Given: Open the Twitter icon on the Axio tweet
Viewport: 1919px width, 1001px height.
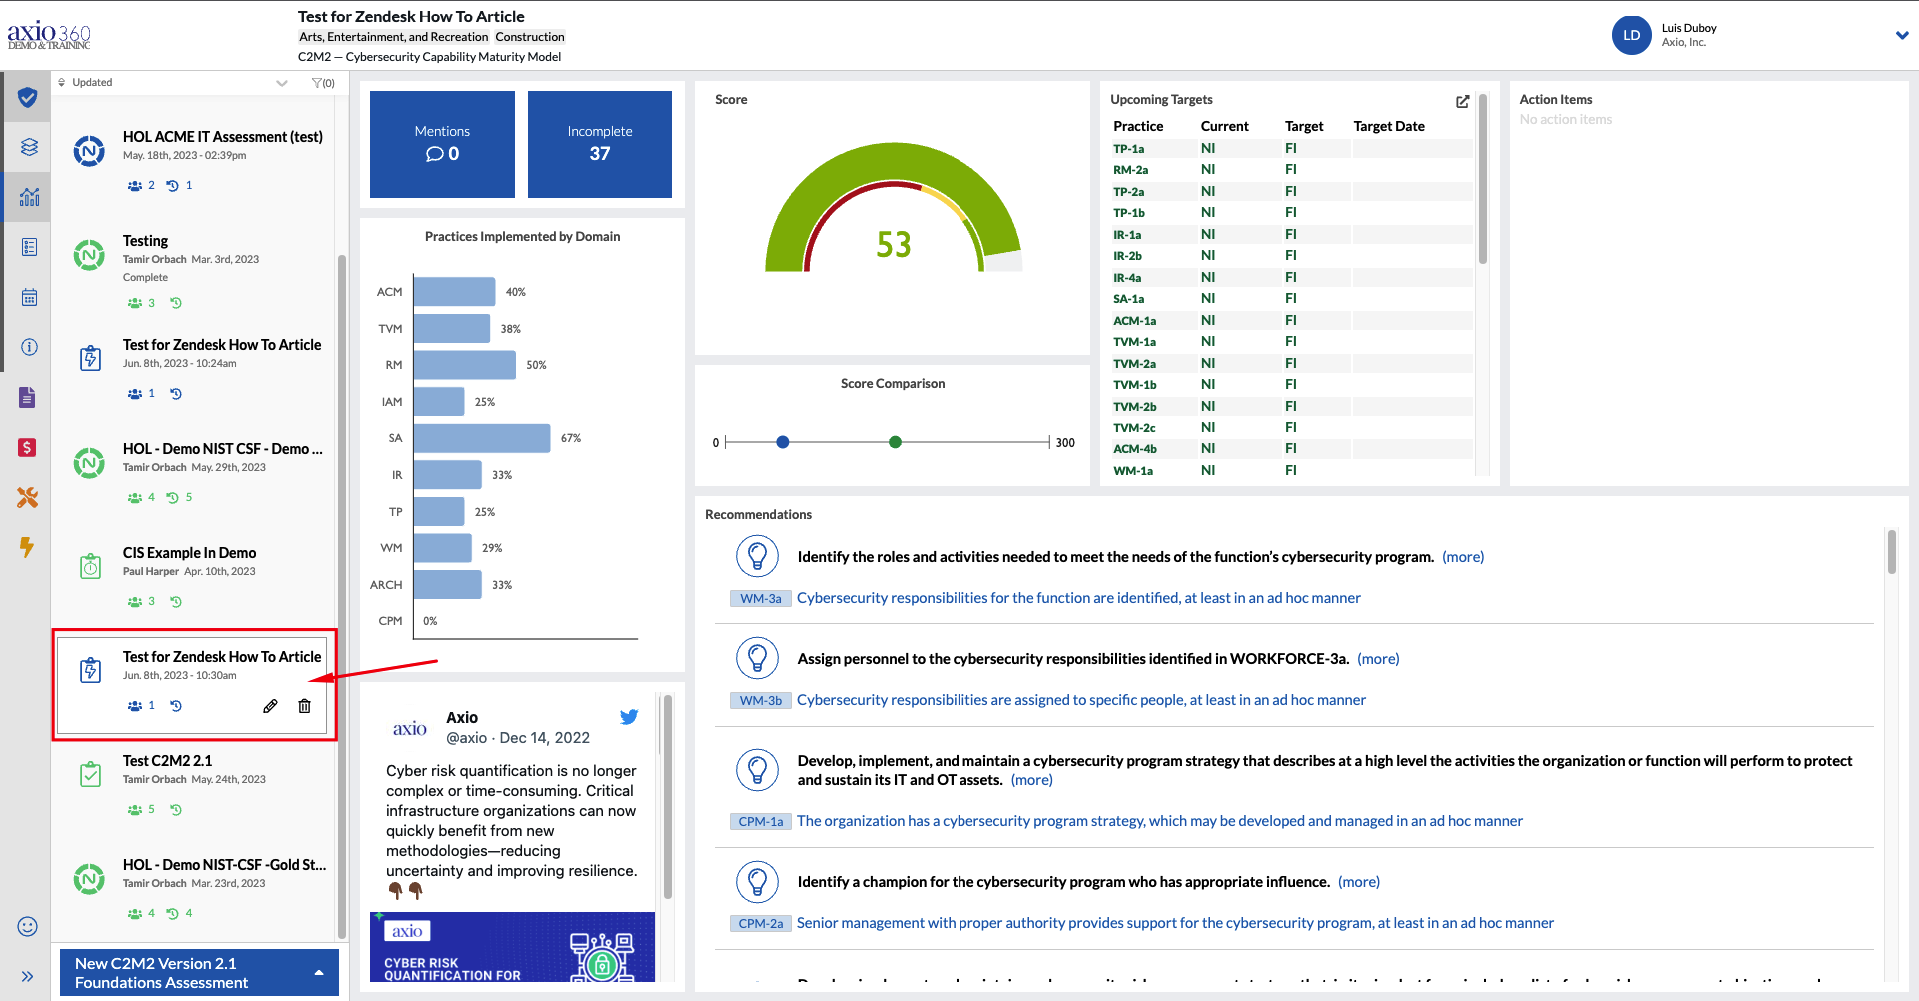Looking at the screenshot, I should [x=629, y=716].
